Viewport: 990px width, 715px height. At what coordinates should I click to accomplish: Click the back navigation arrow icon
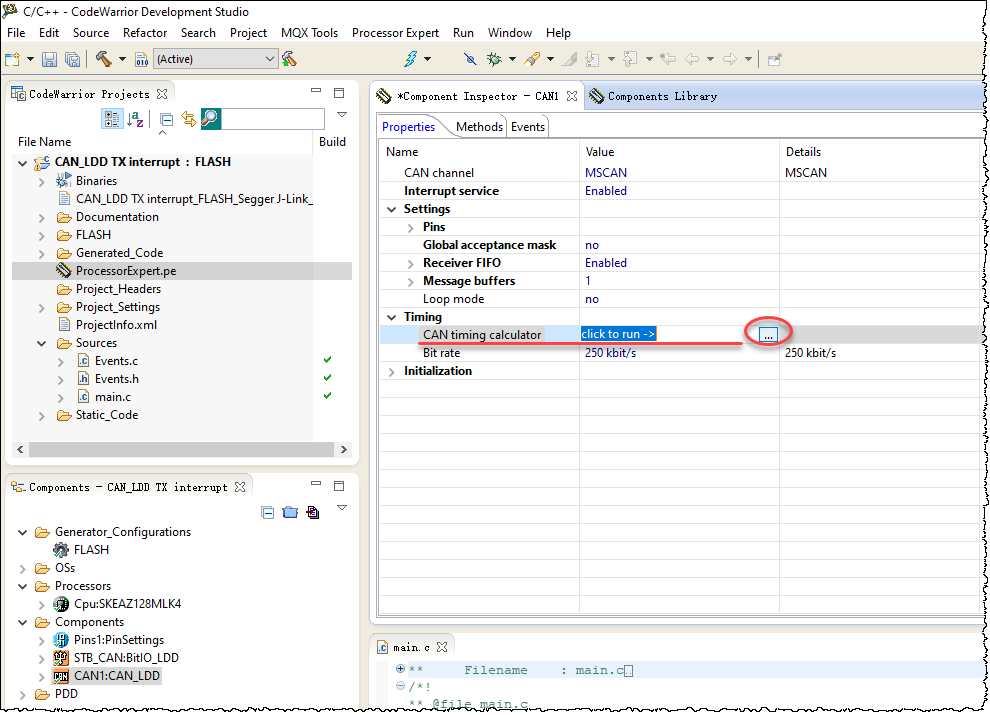click(x=692, y=59)
